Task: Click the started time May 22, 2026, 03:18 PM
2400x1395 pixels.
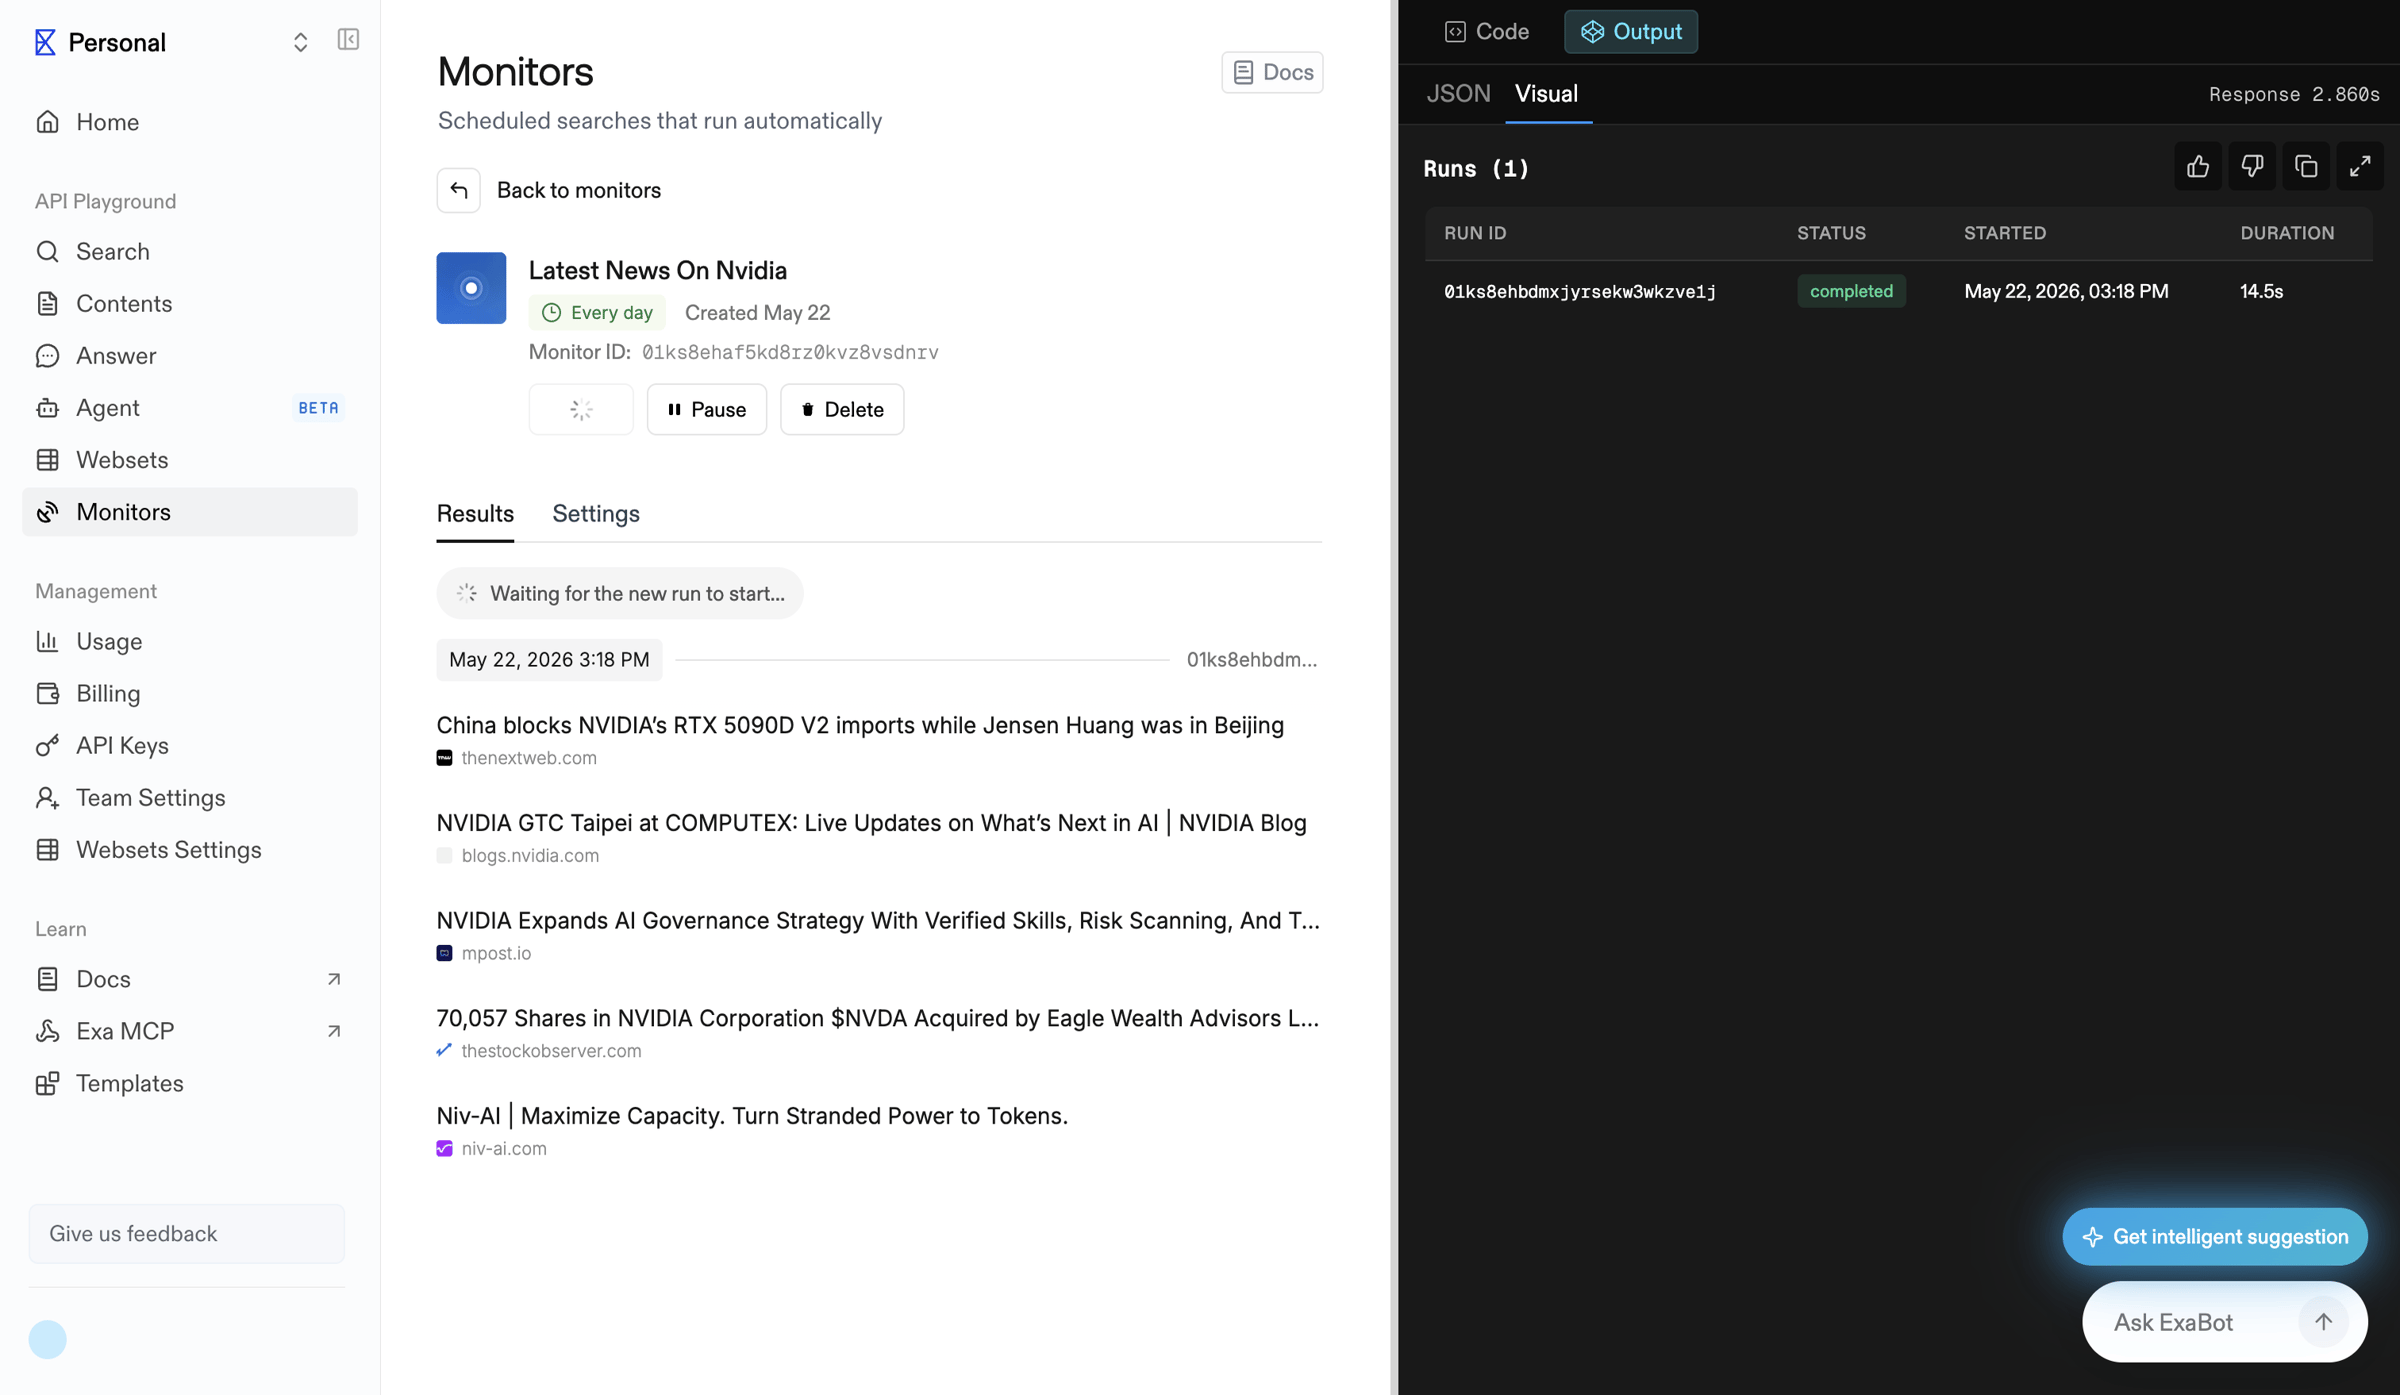Action: point(2066,292)
